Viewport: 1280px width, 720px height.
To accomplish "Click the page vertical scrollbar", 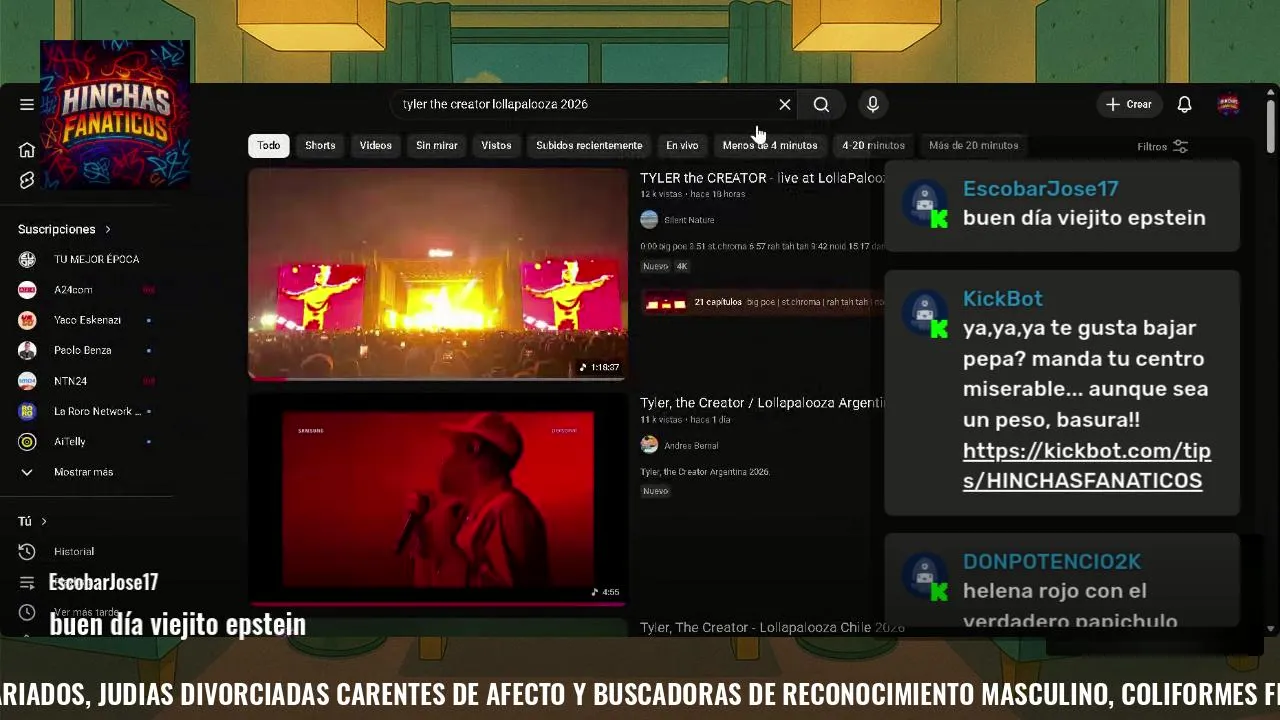I will pos(1271,127).
